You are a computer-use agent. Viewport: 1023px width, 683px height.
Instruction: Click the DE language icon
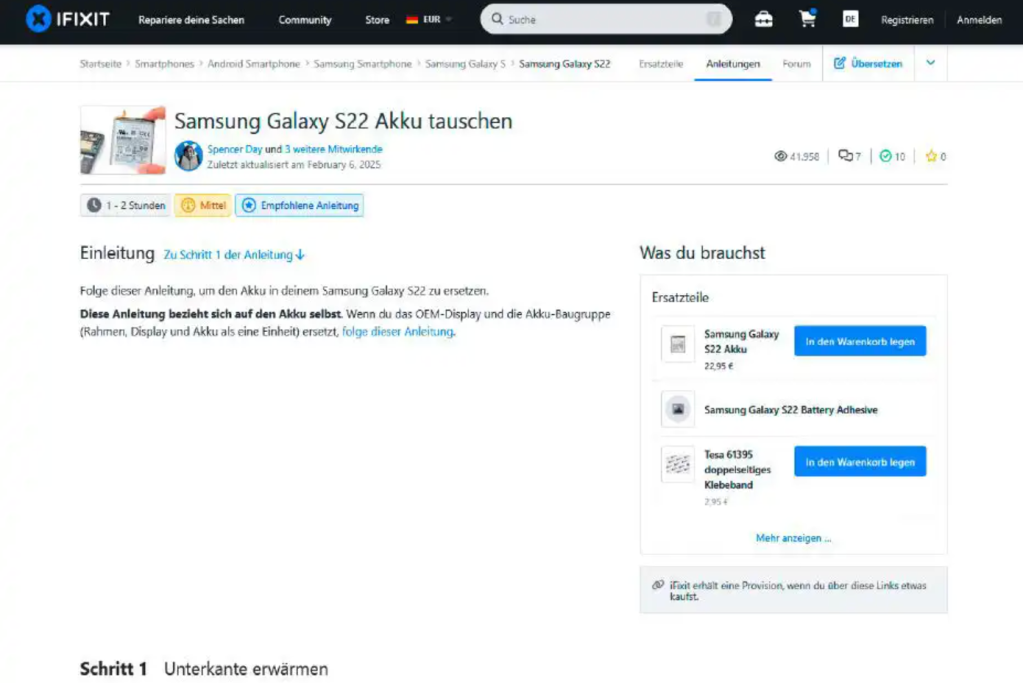[x=850, y=19]
